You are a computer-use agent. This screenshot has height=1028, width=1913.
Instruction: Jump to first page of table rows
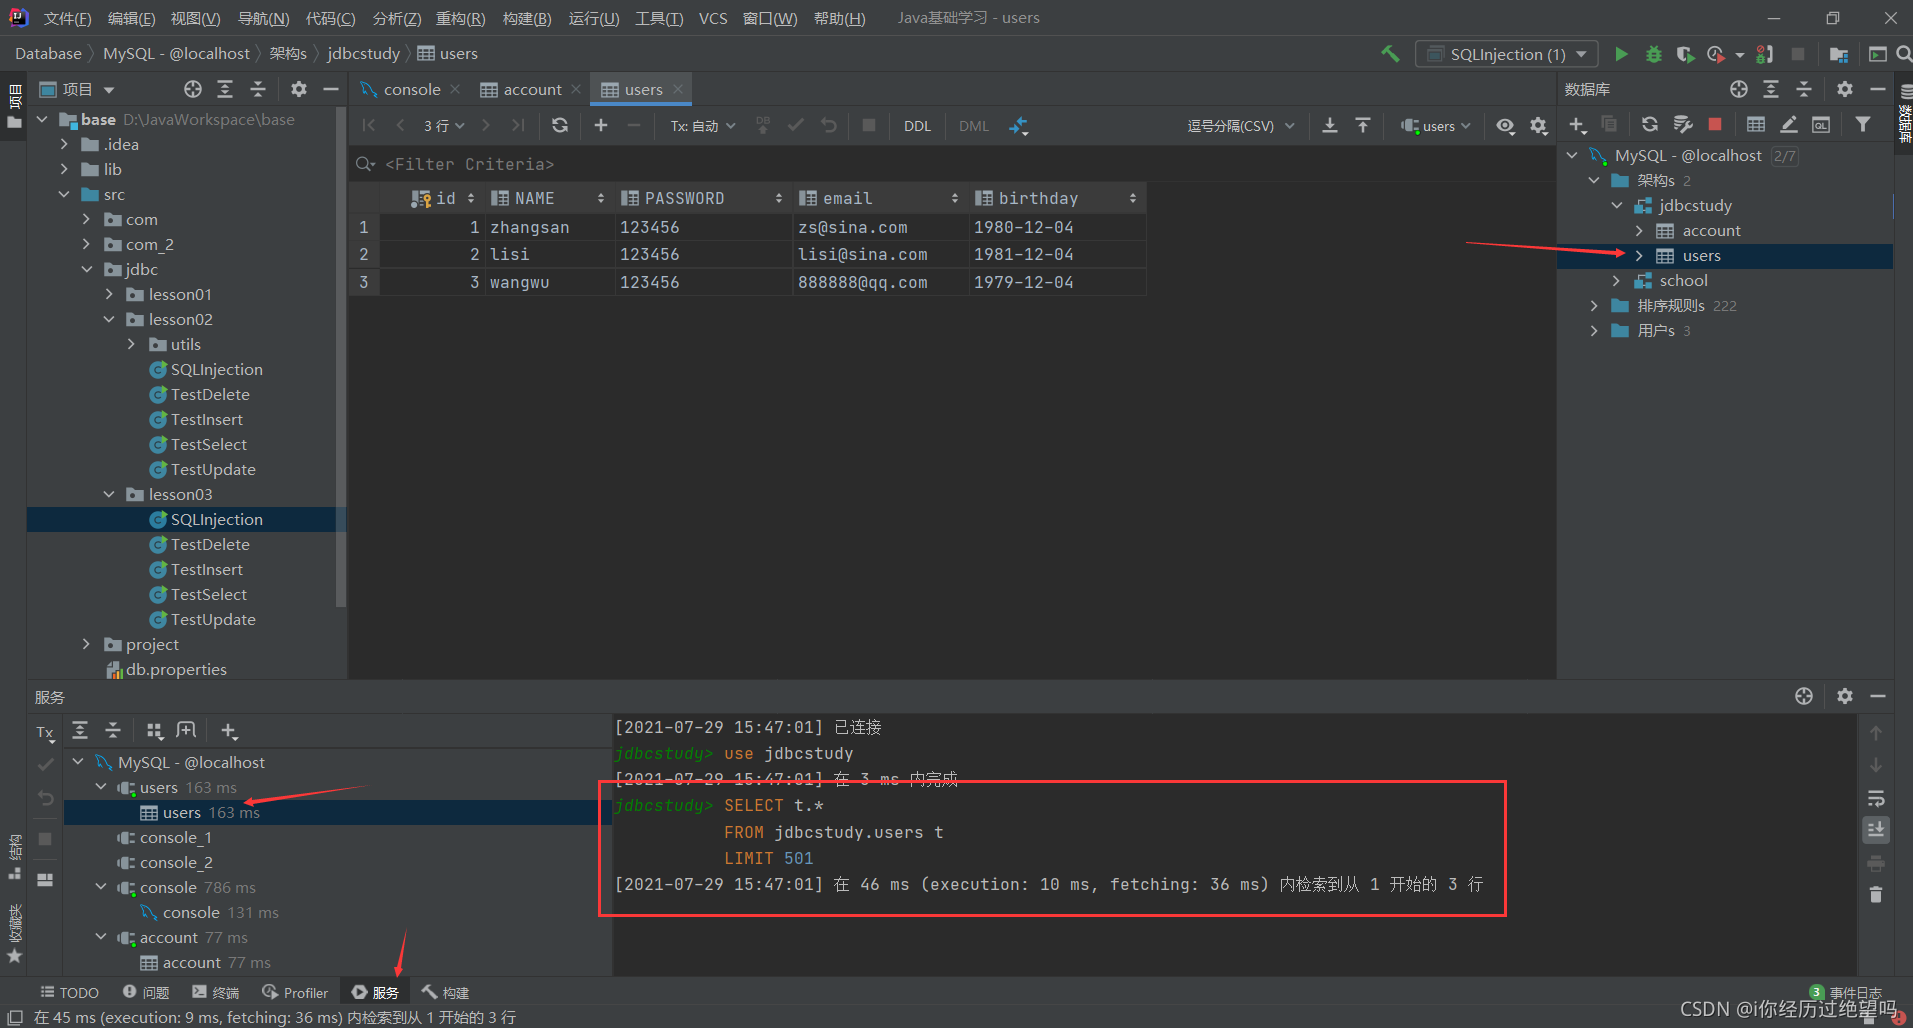coord(369,125)
